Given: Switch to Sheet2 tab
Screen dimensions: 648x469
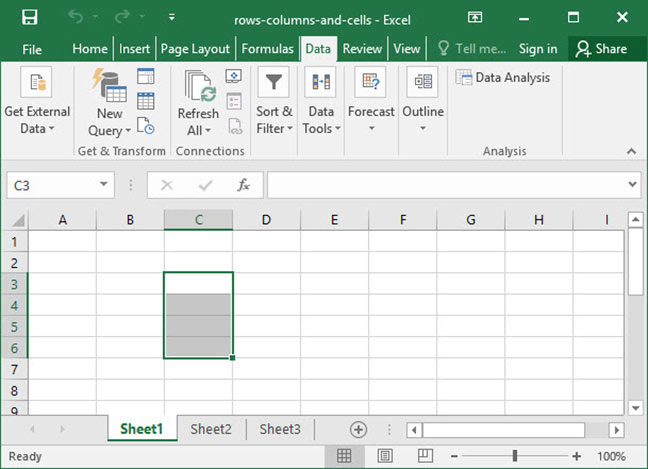Looking at the screenshot, I should coord(211,429).
